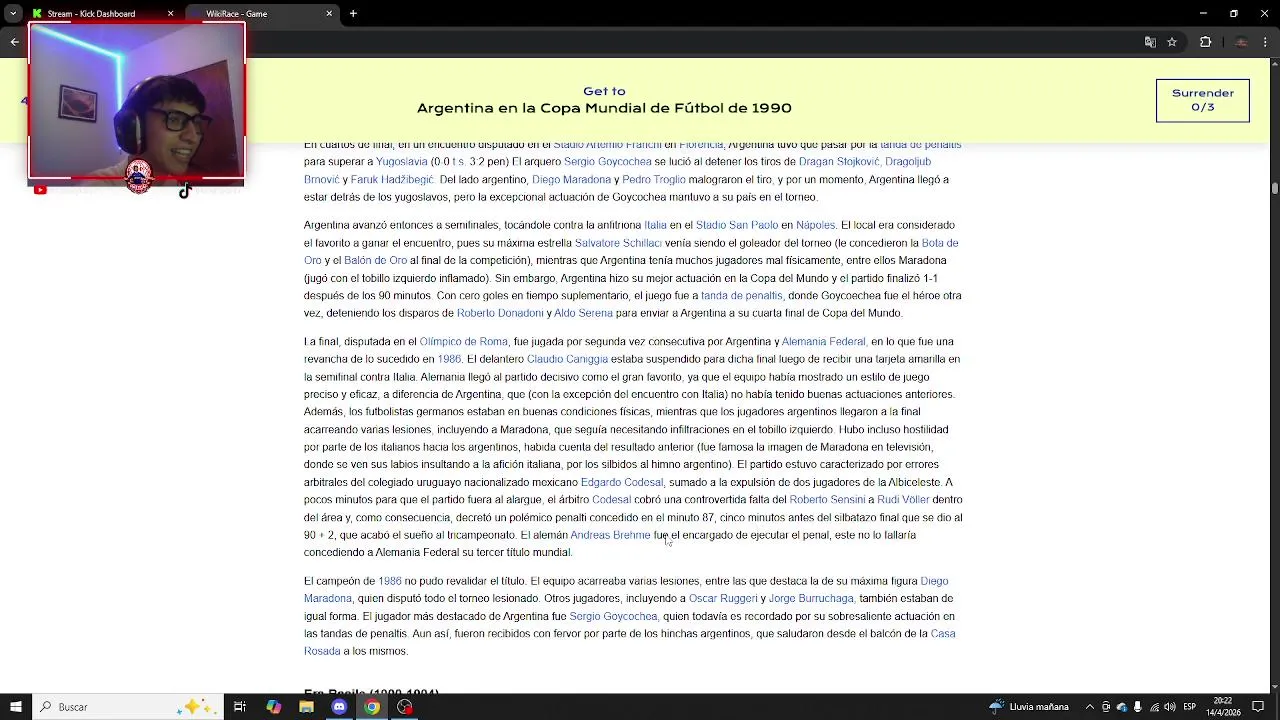Follow the Rudi Völler link
This screenshot has width=1280, height=720.
903,500
